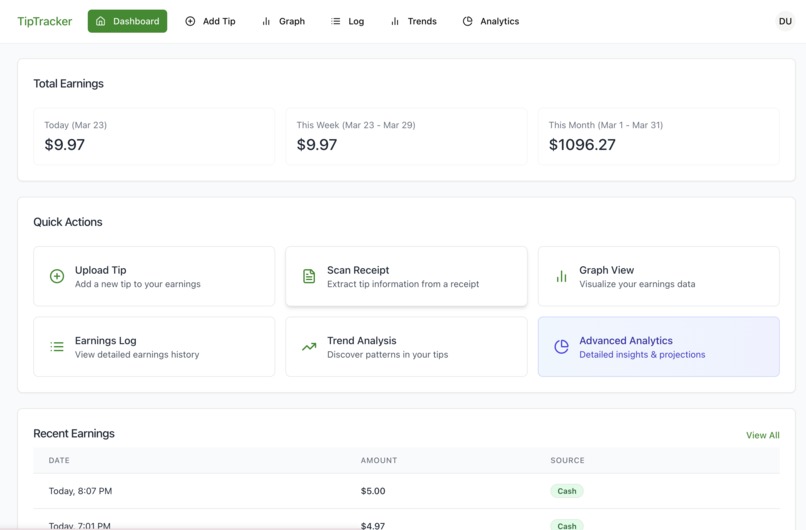Click the Total Earnings heading

click(x=68, y=83)
